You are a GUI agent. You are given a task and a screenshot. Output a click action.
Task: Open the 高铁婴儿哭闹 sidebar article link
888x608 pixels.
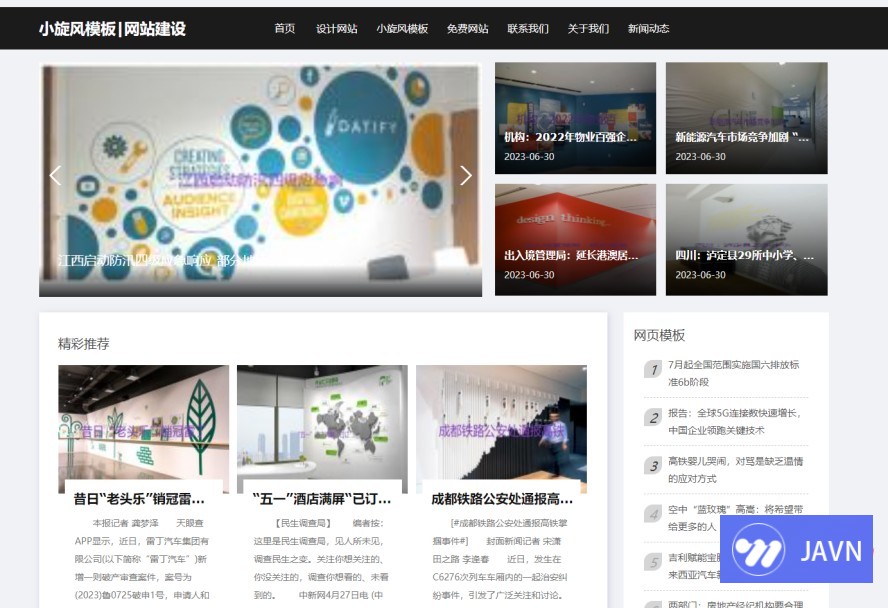click(735, 470)
